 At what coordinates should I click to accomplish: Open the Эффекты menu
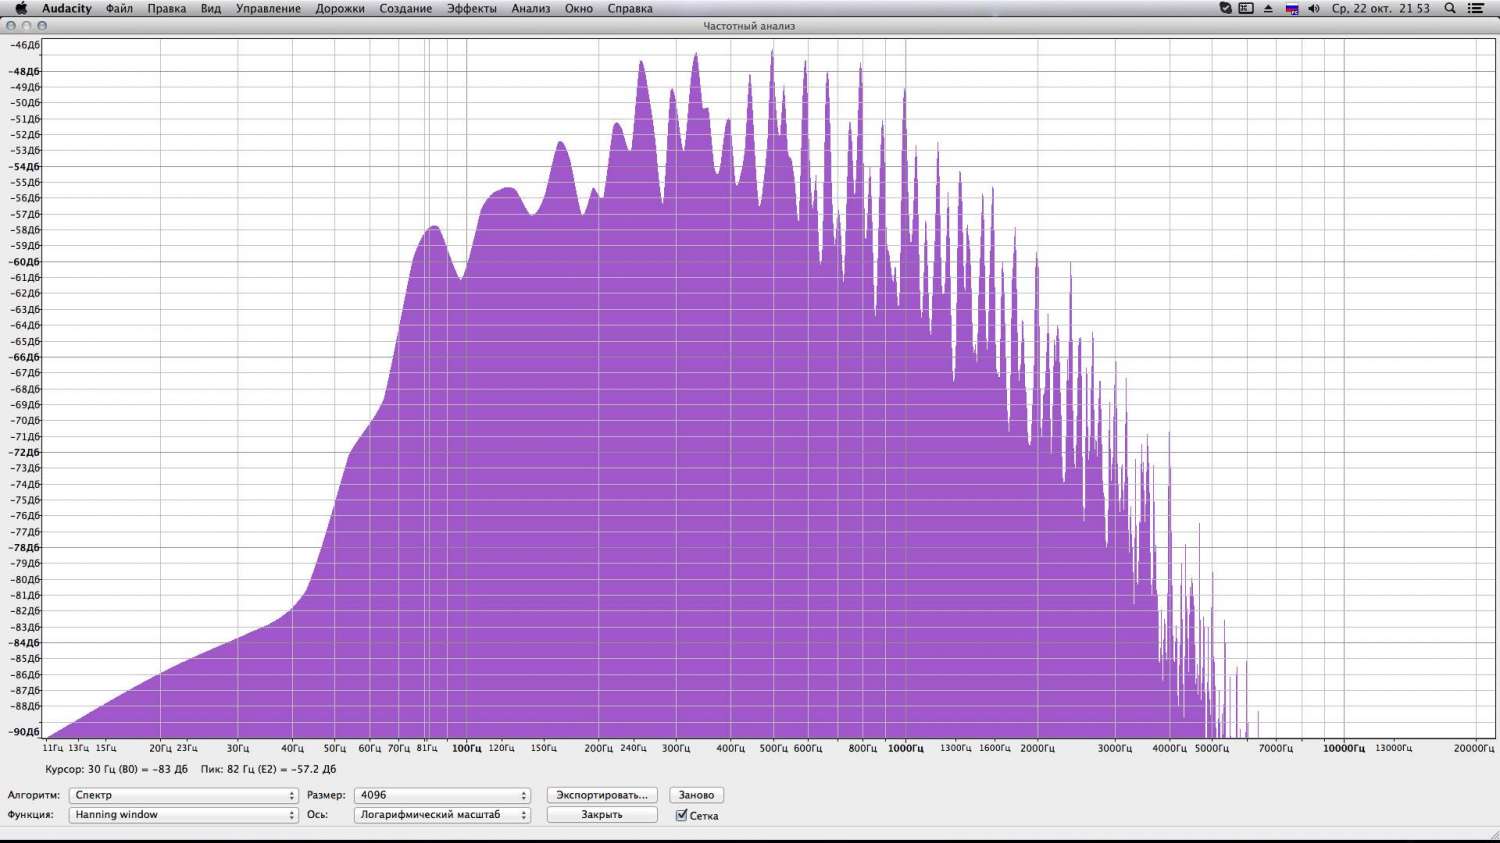(471, 8)
